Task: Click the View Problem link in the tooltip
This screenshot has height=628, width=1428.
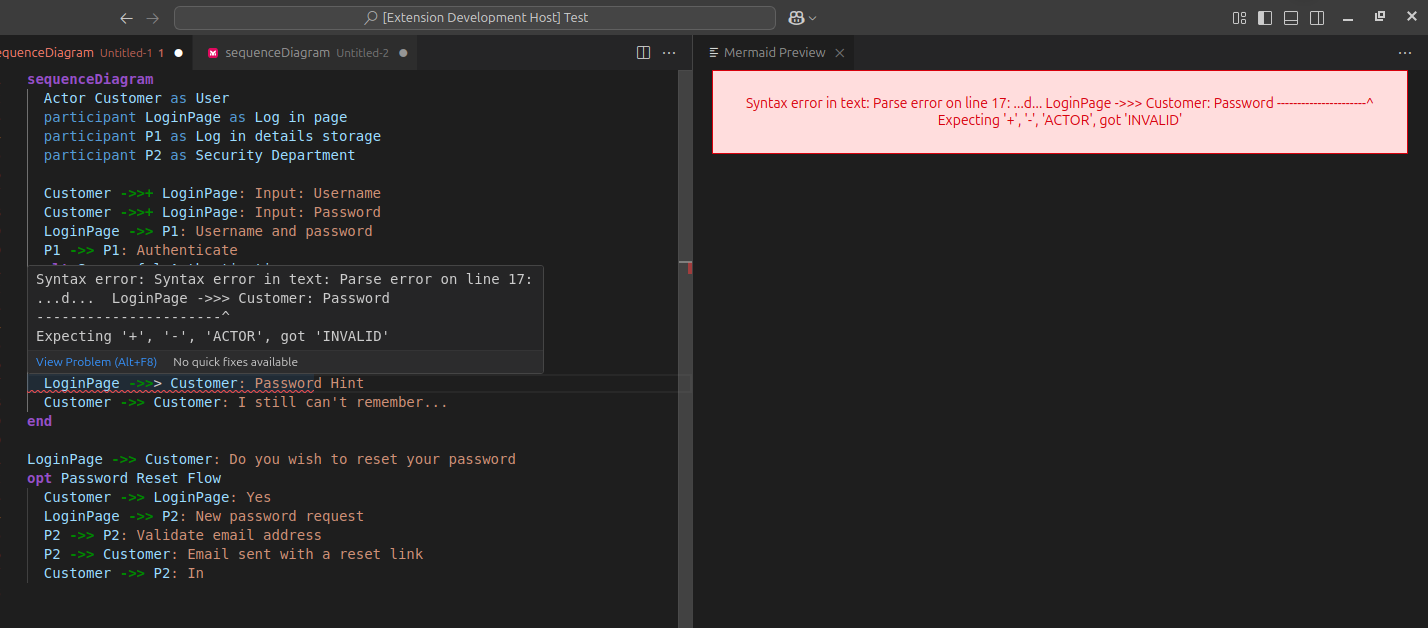Action: click(x=96, y=361)
